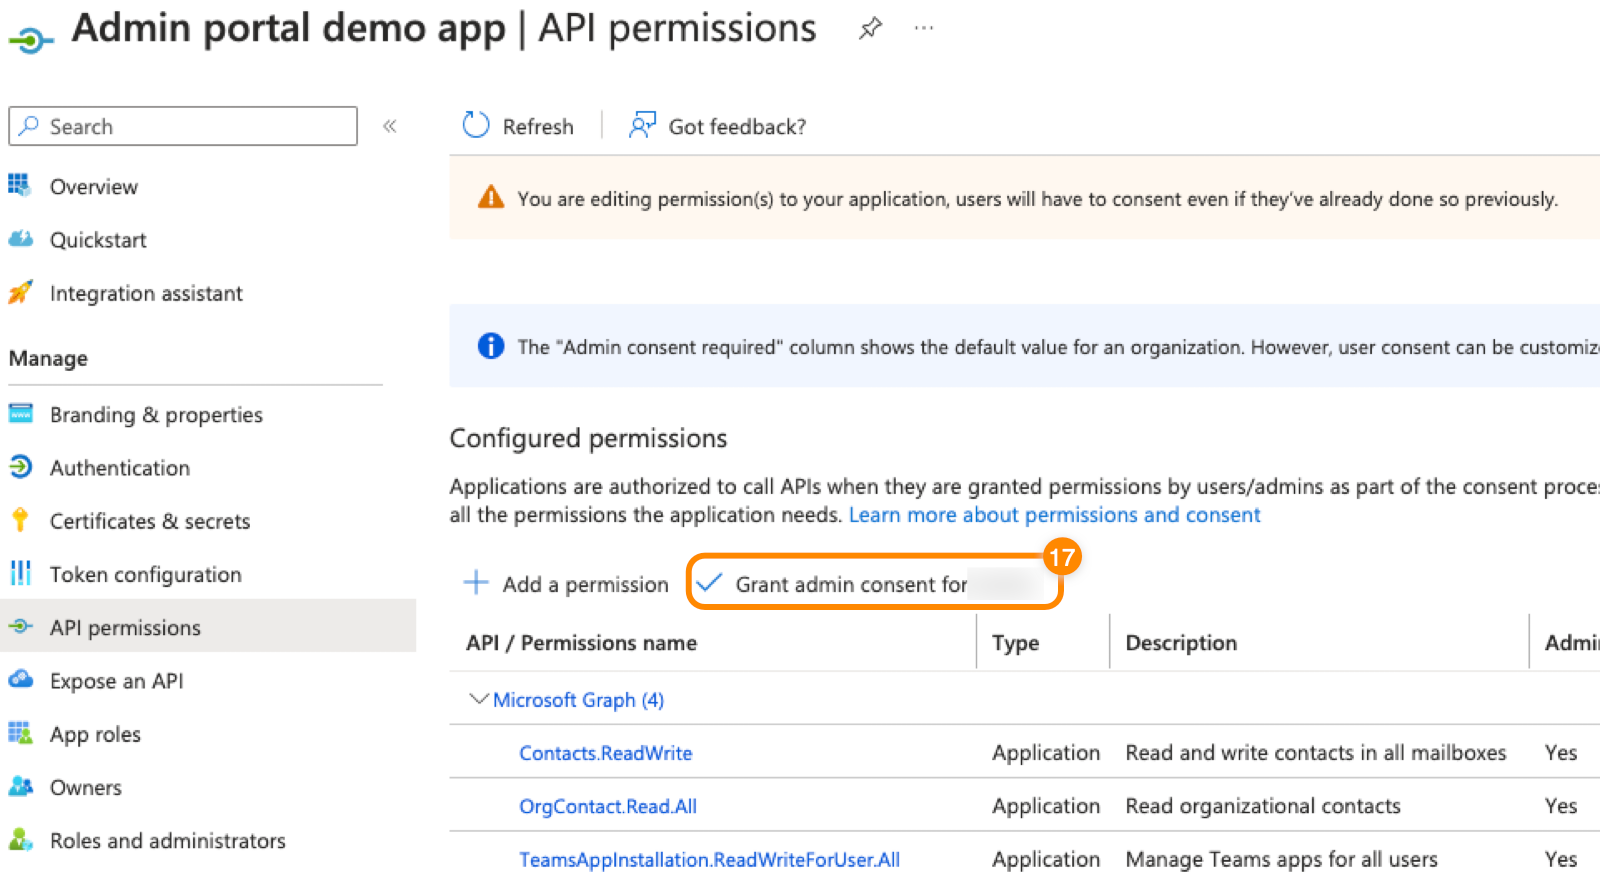The height and width of the screenshot is (880, 1600).
Task: Click the Certificates & secrets key icon
Action: (20, 520)
